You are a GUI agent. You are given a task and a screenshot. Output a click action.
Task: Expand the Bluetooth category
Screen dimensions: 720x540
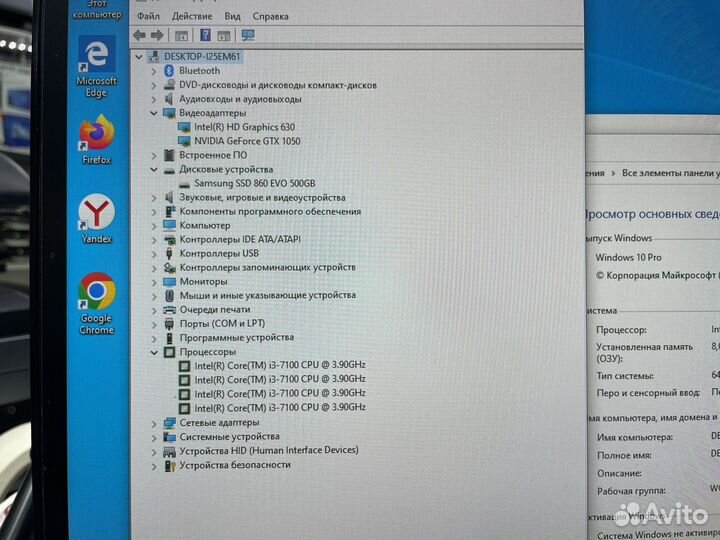[x=154, y=71]
